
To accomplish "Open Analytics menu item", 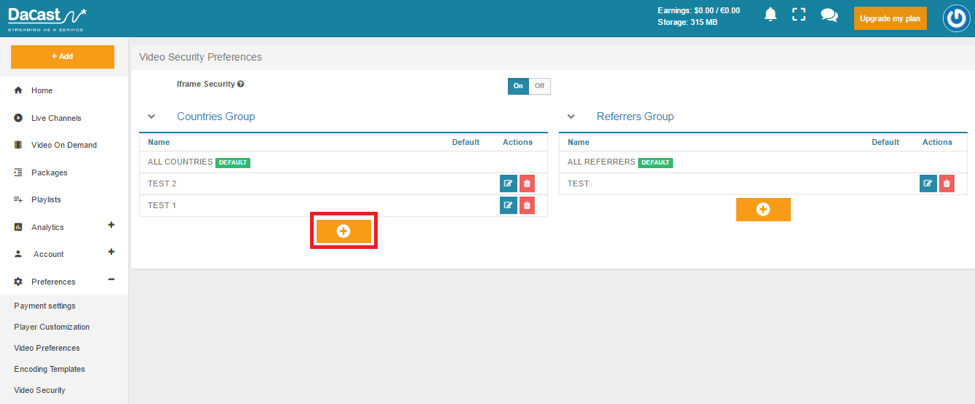I will [48, 227].
